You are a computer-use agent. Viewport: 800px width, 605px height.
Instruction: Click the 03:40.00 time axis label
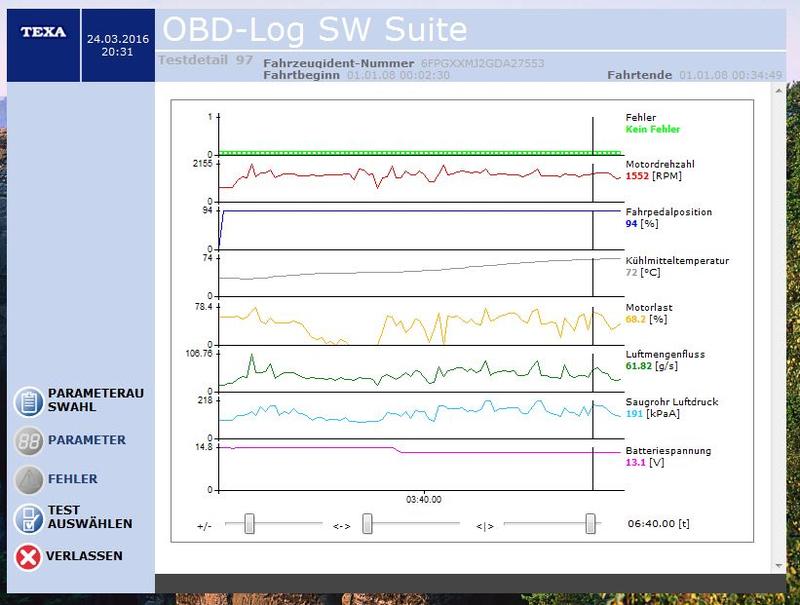pos(423,499)
